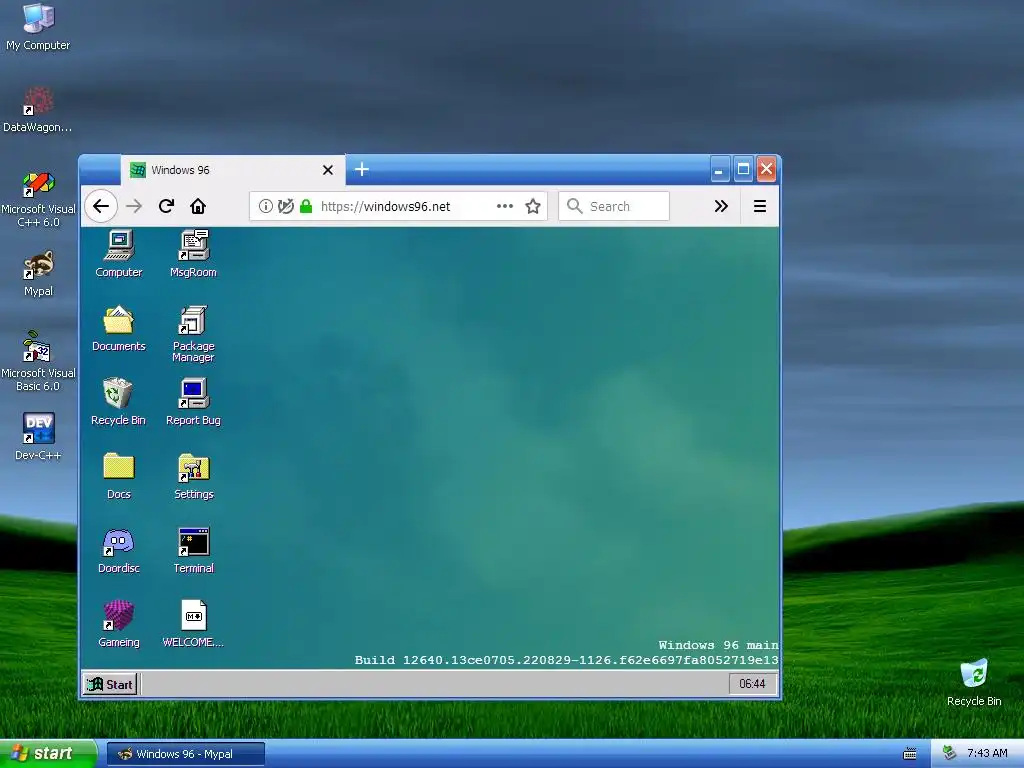This screenshot has height=768, width=1024.
Task: Open the Report Bug shortcut
Action: pyautogui.click(x=193, y=402)
